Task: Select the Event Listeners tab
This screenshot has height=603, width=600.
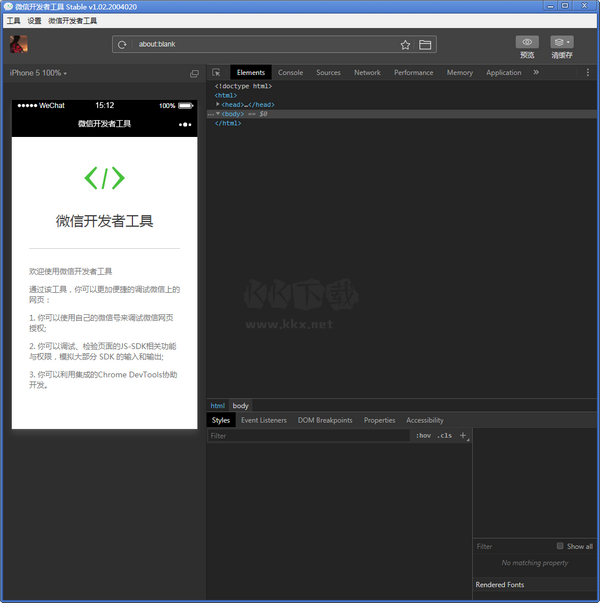Action: tap(264, 420)
